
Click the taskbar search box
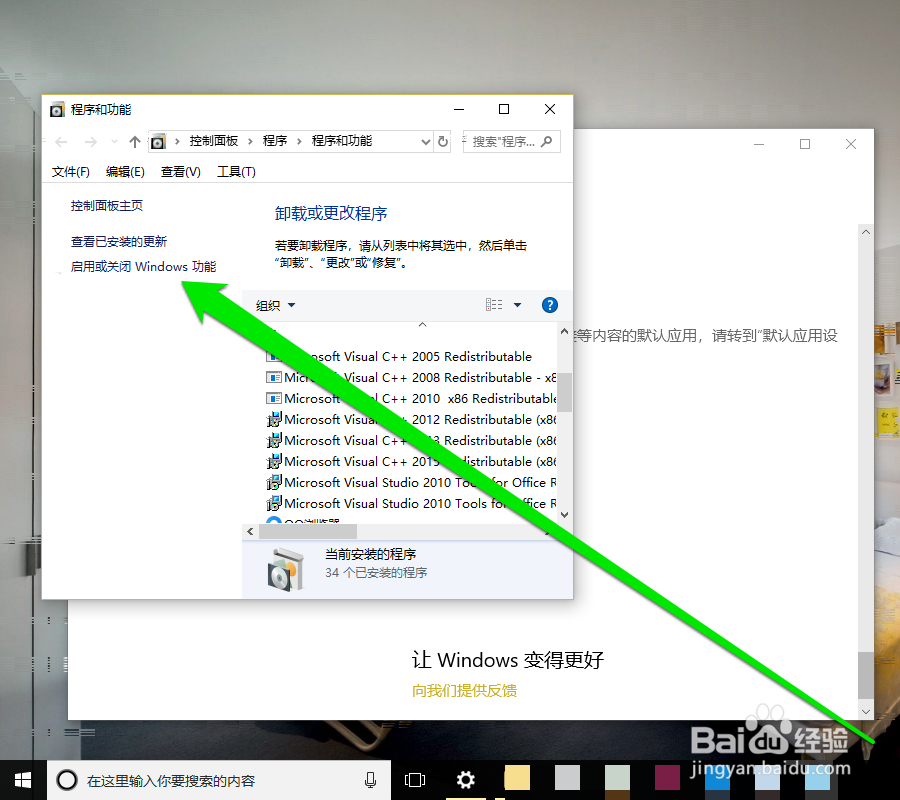click(x=219, y=780)
